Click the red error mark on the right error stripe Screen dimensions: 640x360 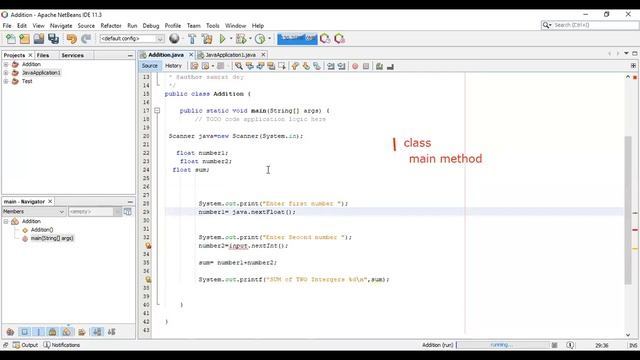[x=635, y=230]
